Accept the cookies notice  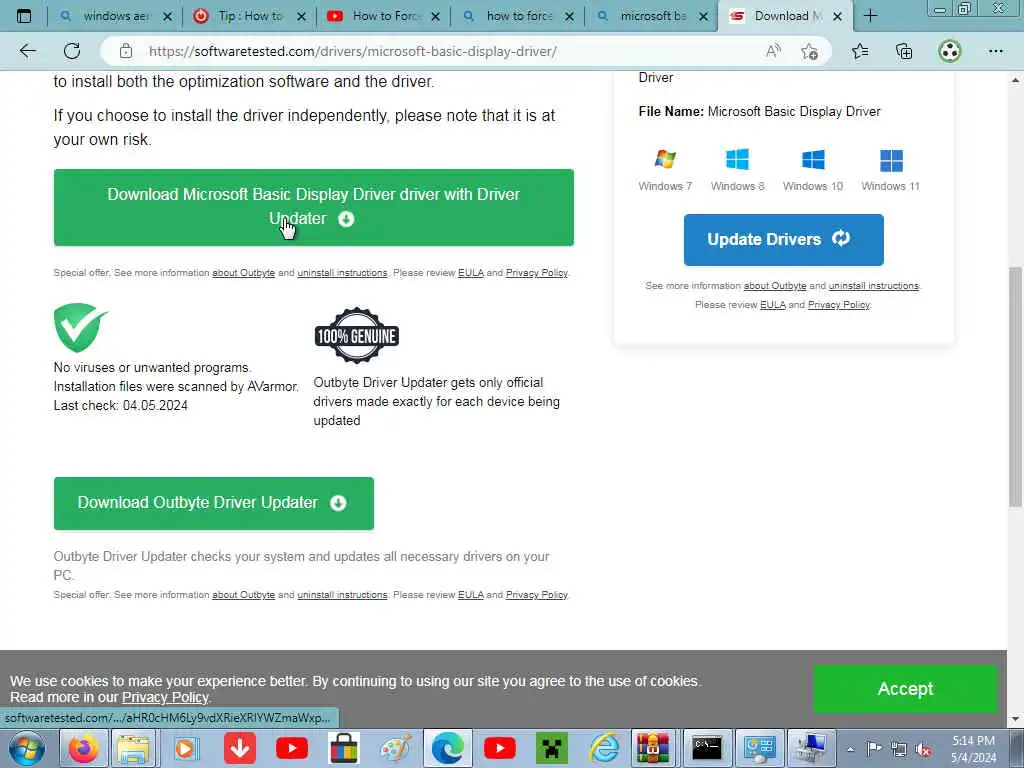(x=905, y=688)
